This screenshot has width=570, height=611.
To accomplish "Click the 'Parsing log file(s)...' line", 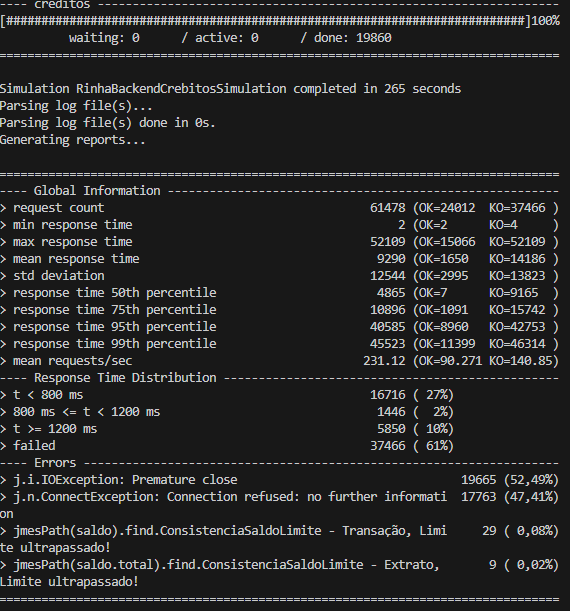I will coord(76,106).
